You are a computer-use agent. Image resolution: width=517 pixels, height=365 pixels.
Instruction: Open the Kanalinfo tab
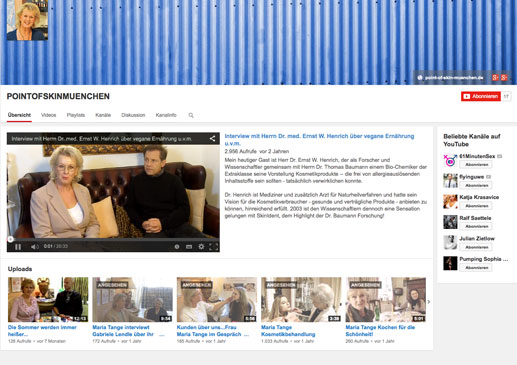[166, 115]
